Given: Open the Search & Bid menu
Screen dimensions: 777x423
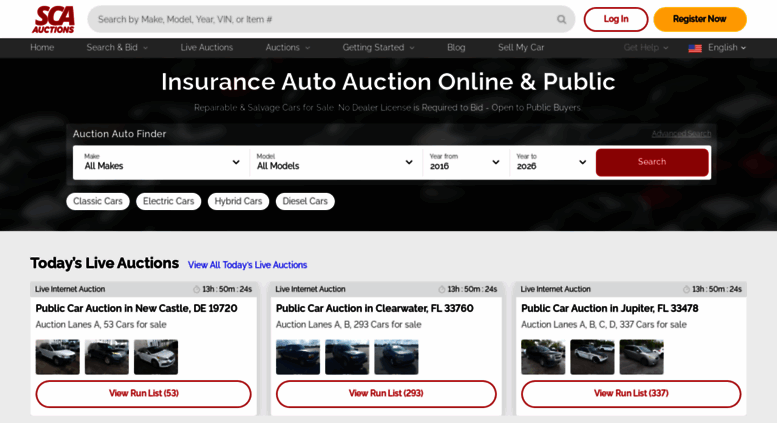Looking at the screenshot, I should pyautogui.click(x=116, y=48).
